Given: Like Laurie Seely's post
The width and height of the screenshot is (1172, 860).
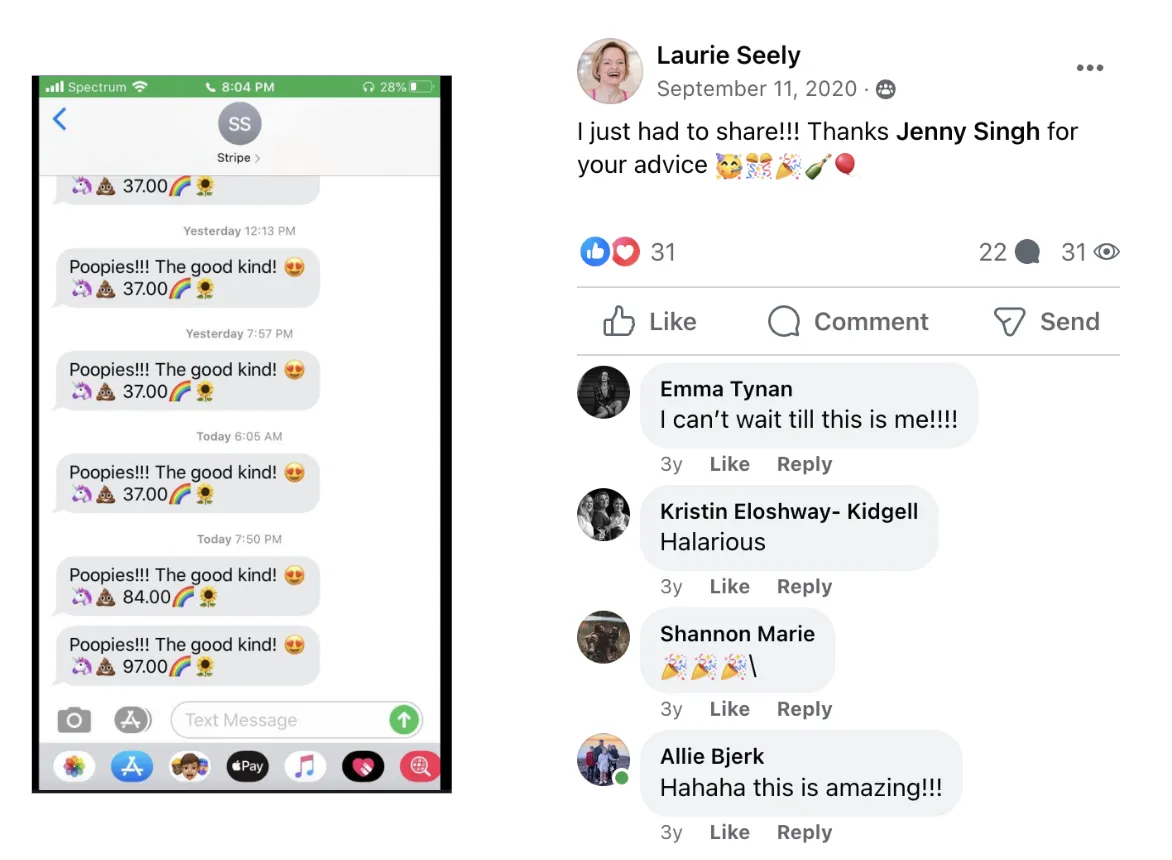Looking at the screenshot, I should click(x=650, y=321).
